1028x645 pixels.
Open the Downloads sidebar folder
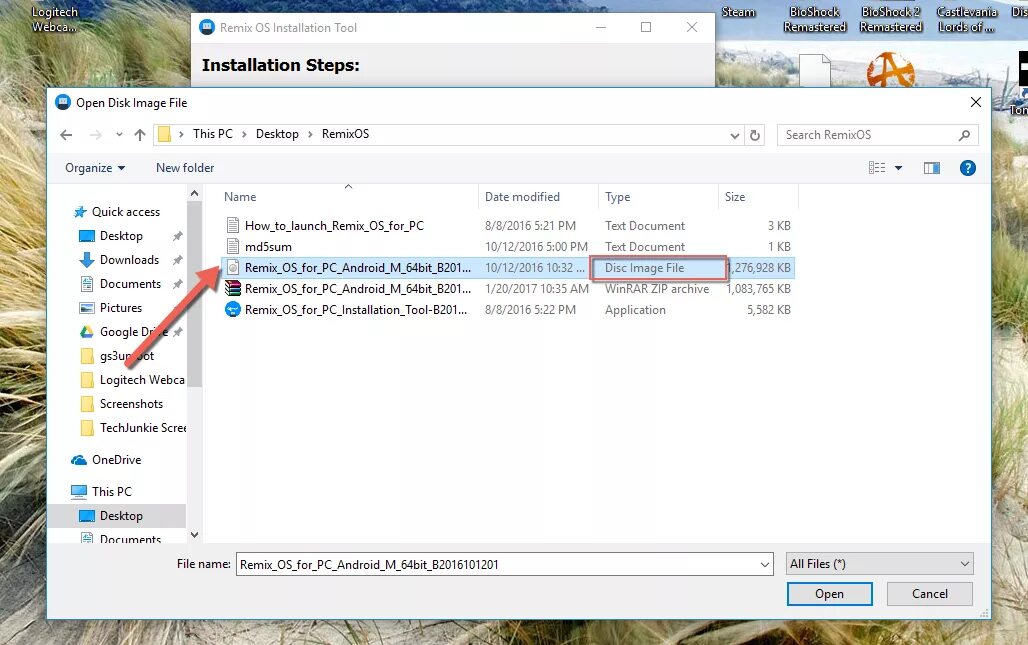coord(129,260)
